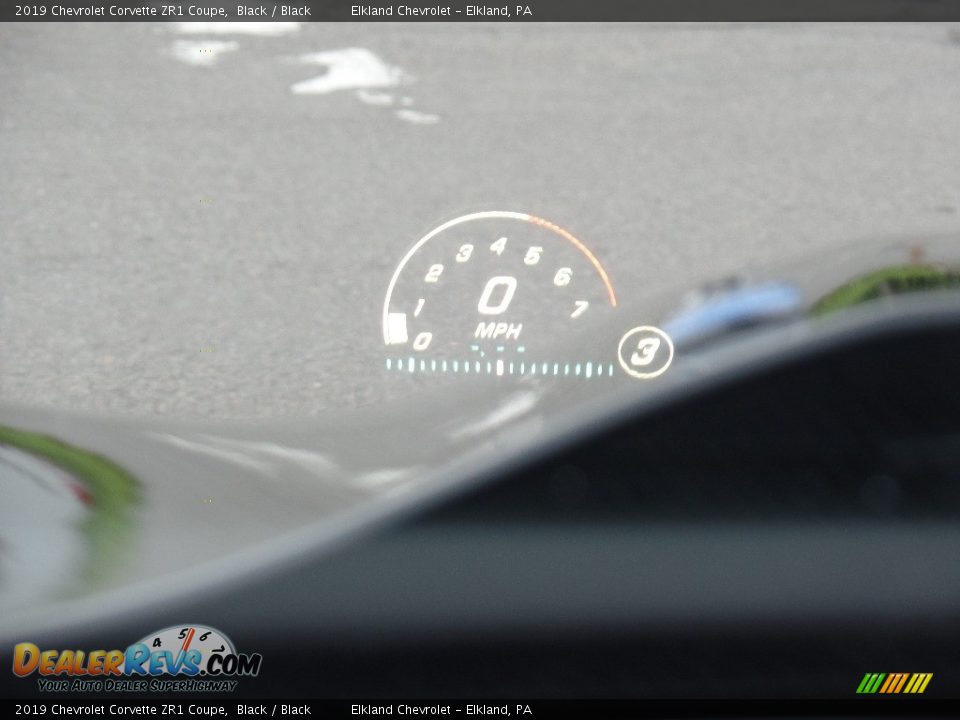Click the tachometer numeral 1
This screenshot has height=720, width=960.
click(419, 307)
